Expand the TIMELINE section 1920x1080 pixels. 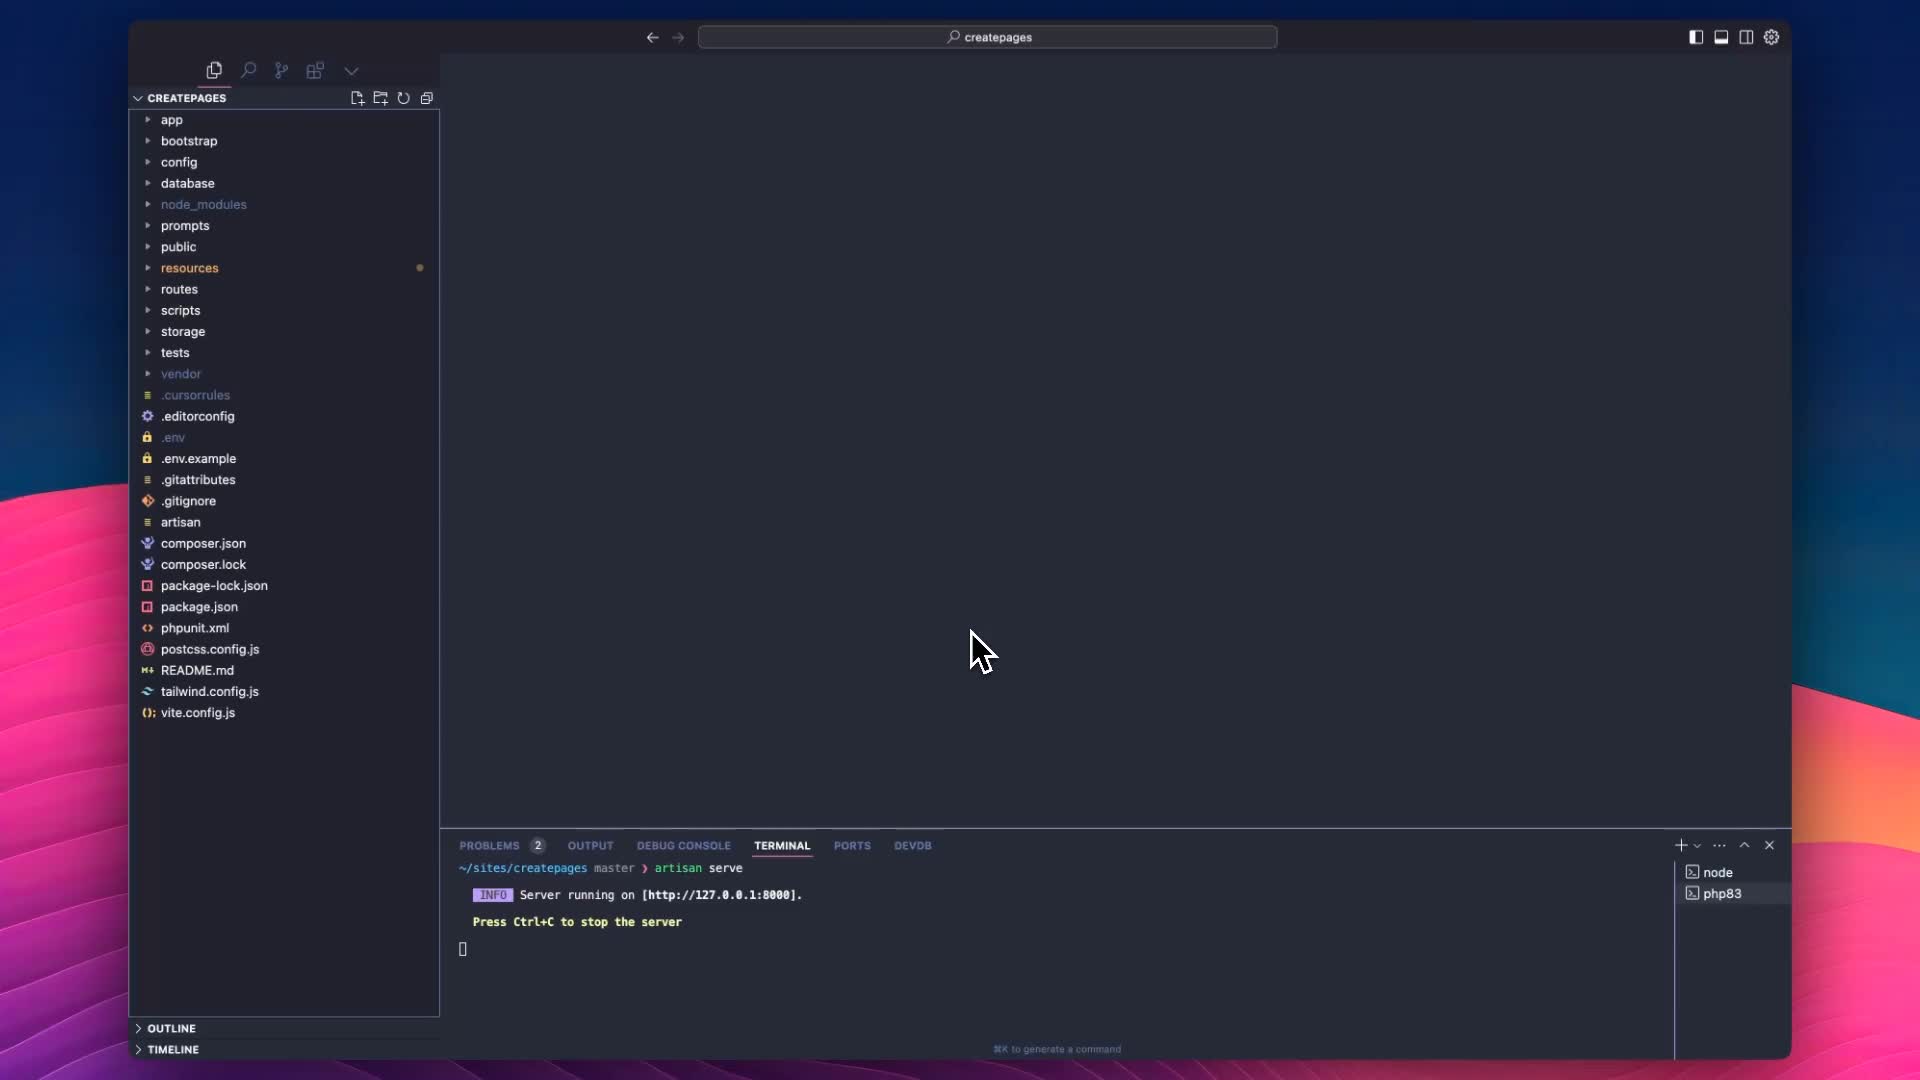tap(284, 1050)
